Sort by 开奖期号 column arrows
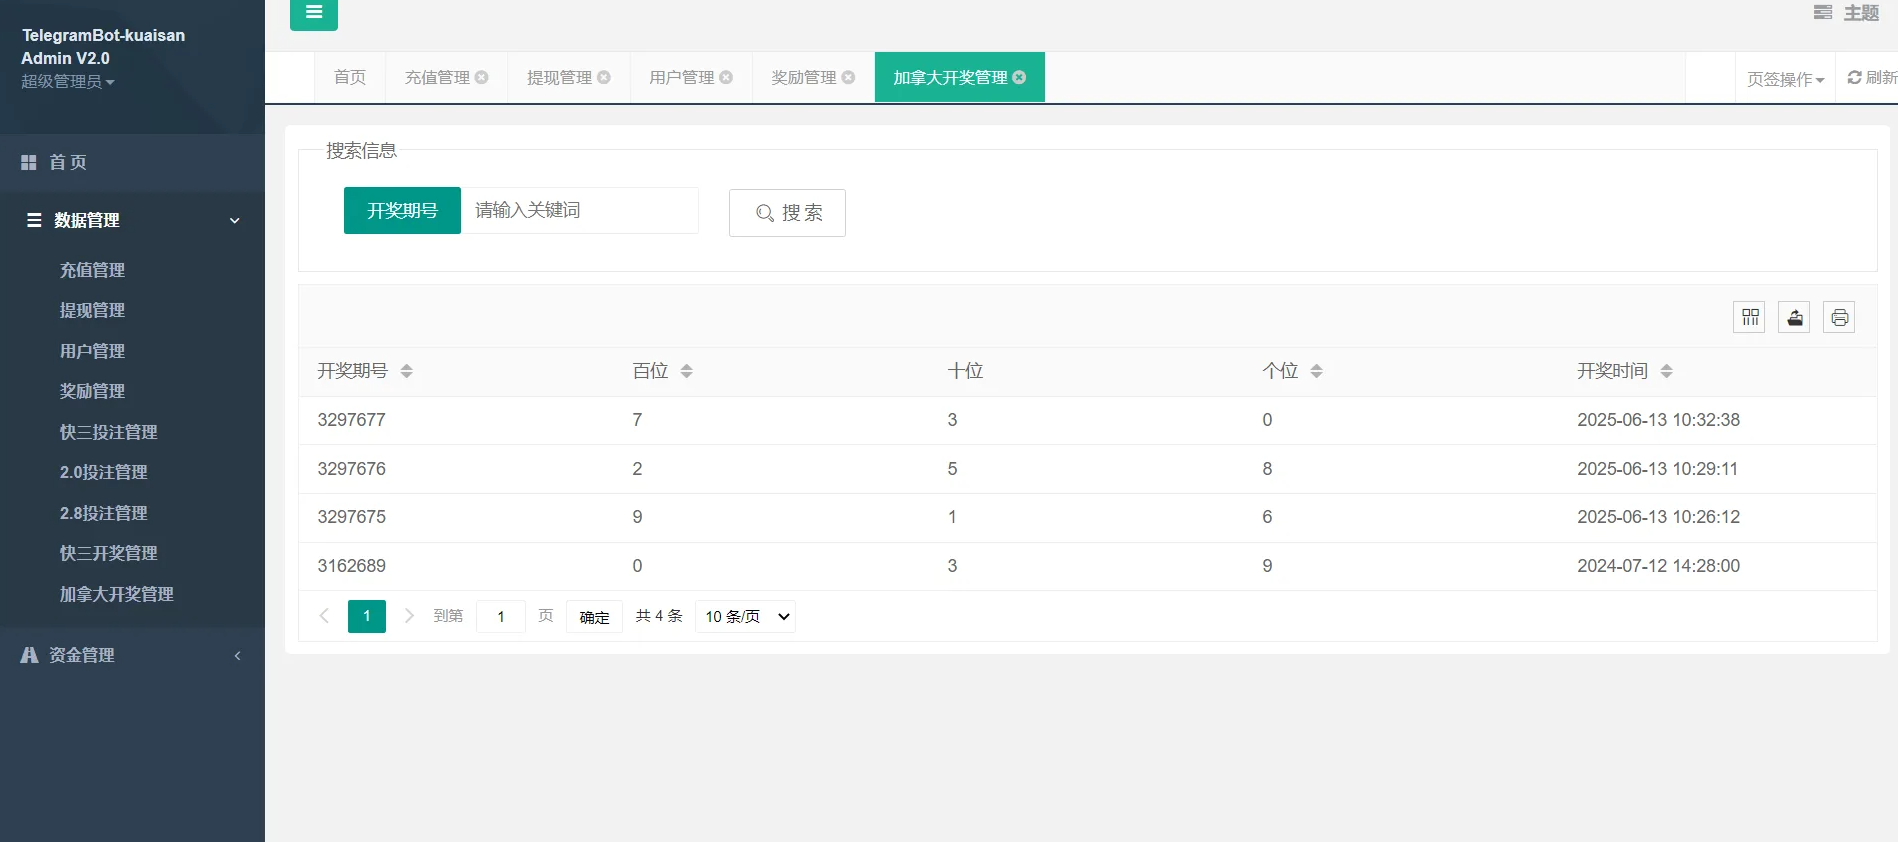1898x842 pixels. pyautogui.click(x=406, y=371)
